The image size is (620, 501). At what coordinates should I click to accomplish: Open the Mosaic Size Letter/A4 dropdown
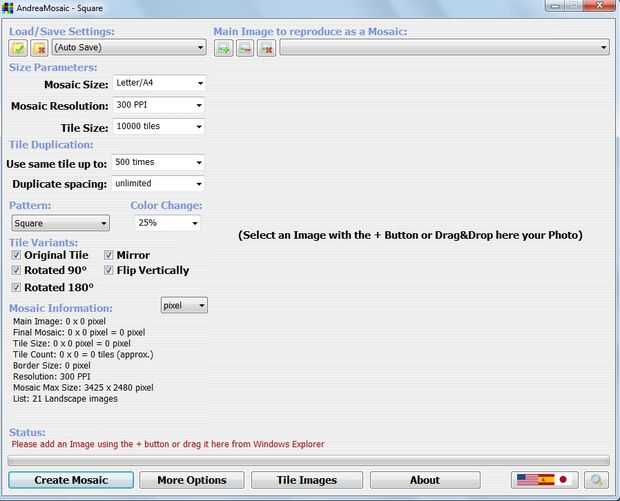pos(159,83)
